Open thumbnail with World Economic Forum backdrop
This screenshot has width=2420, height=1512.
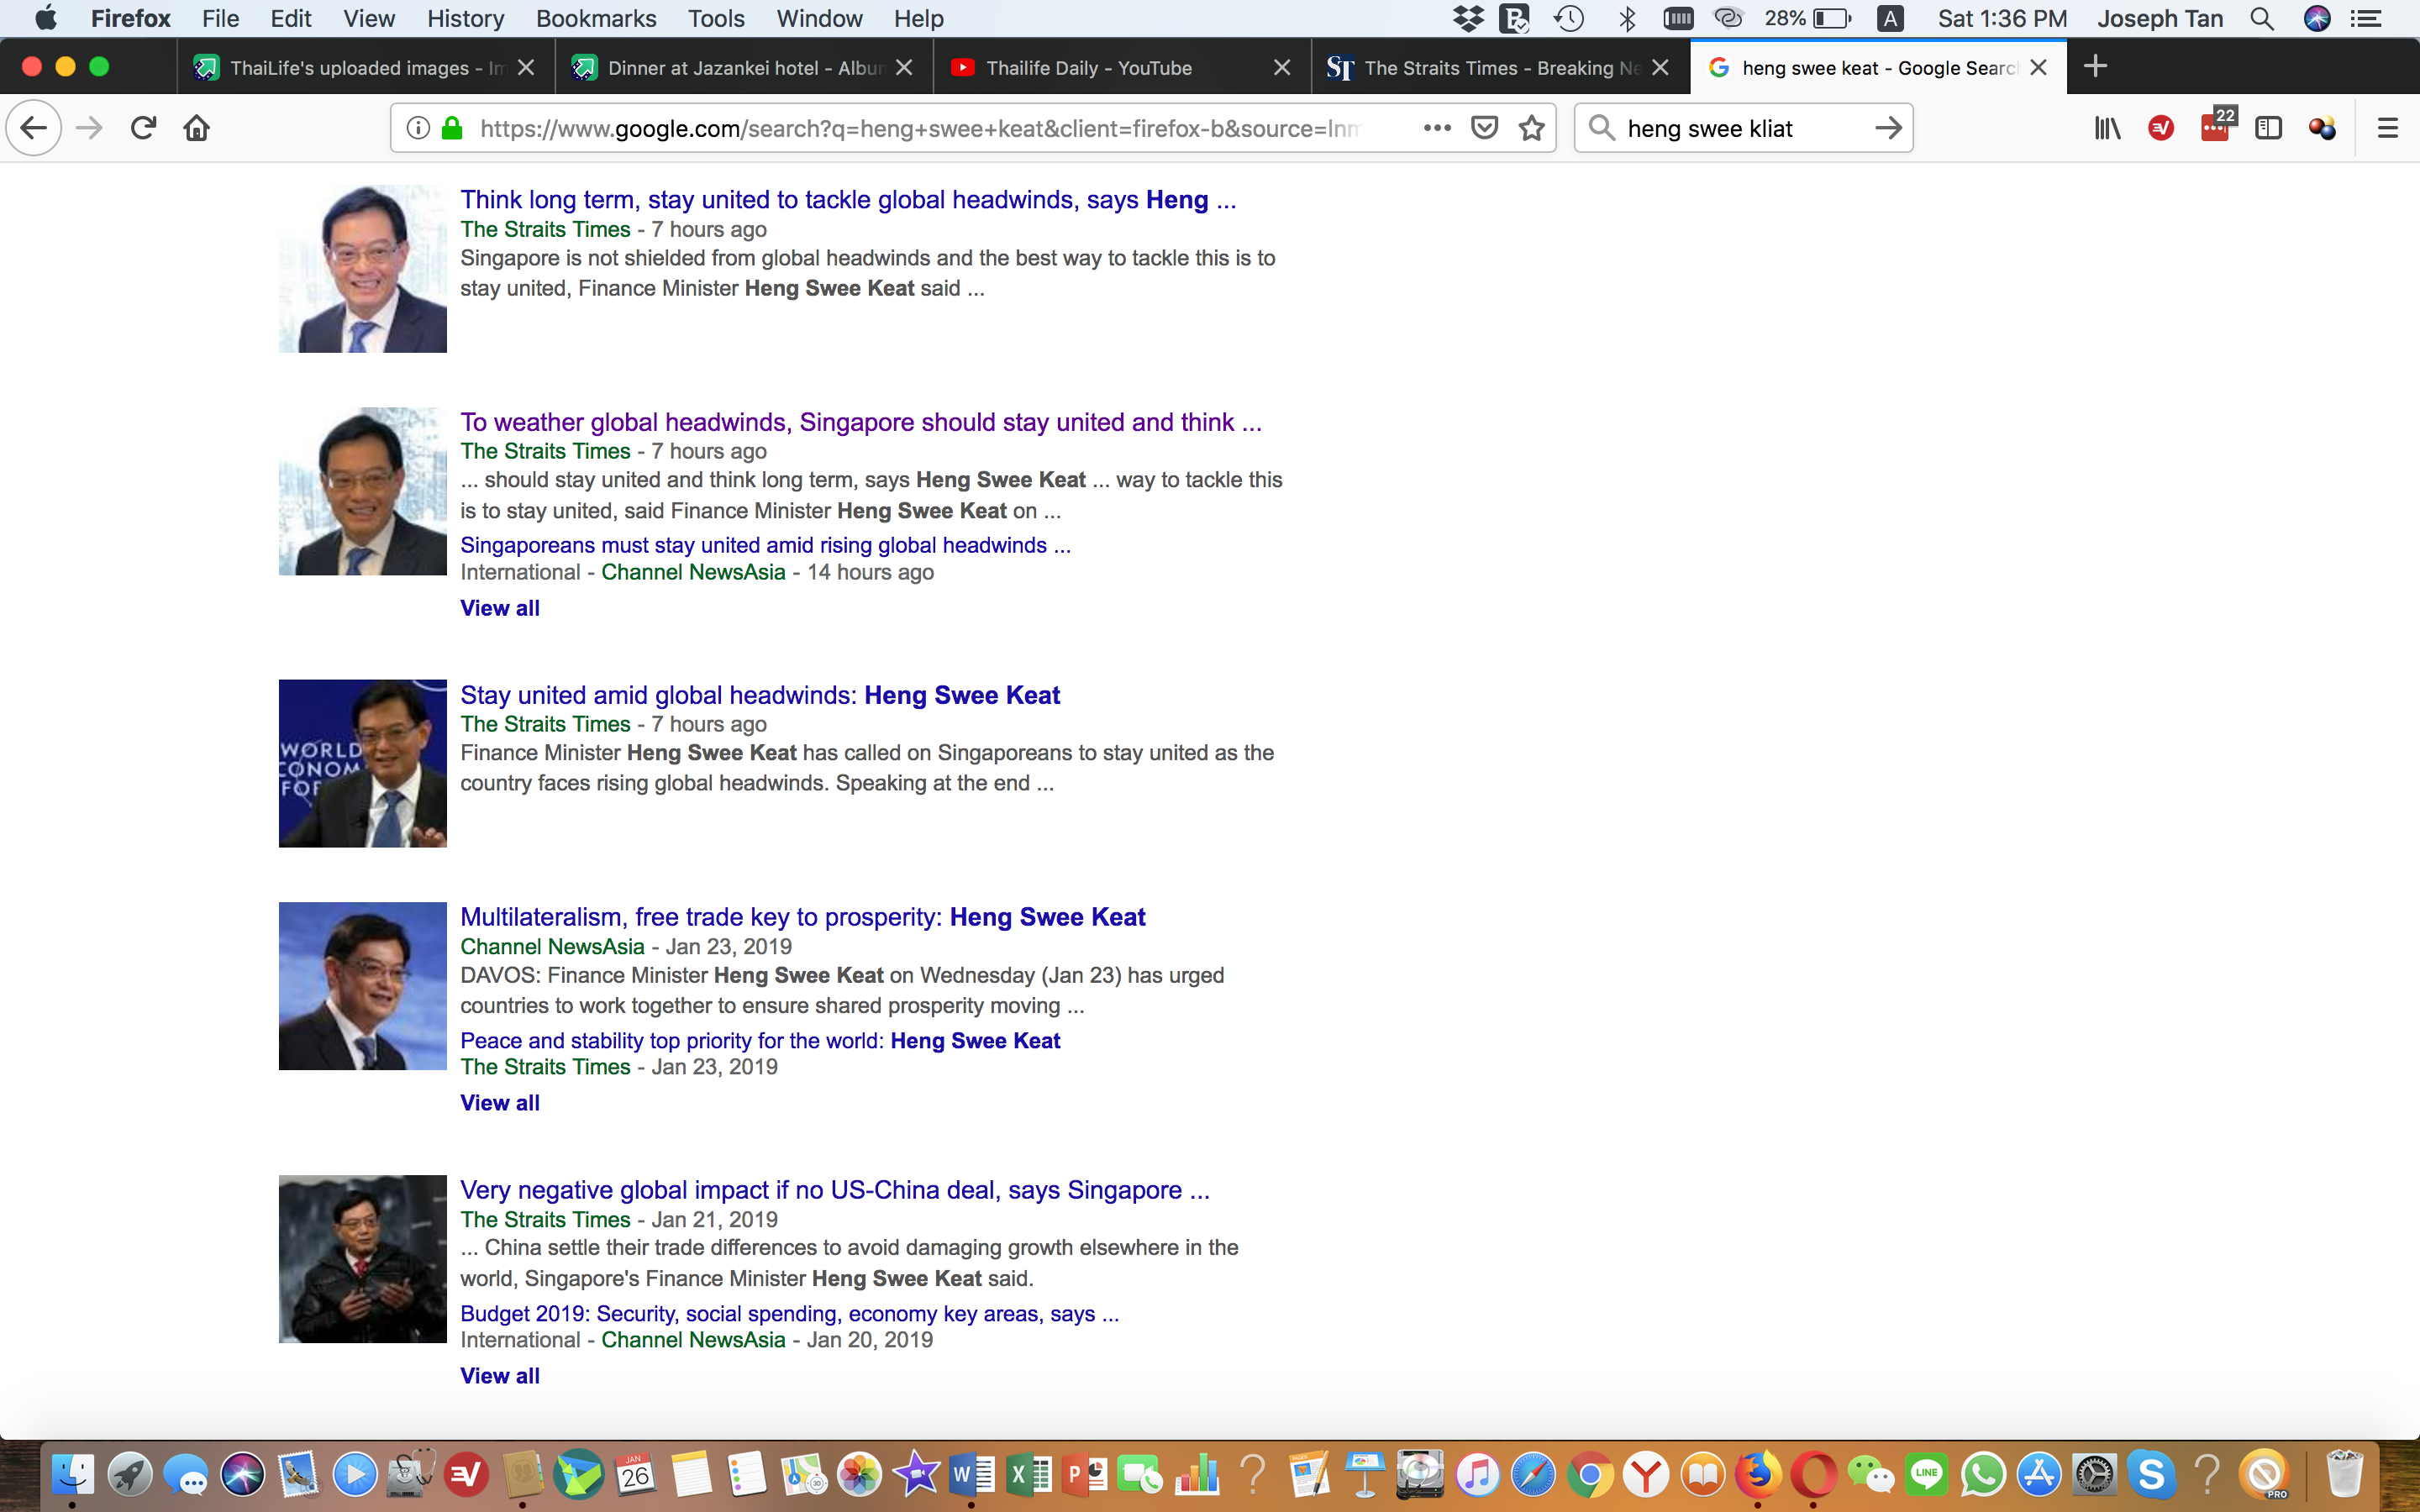tap(363, 764)
